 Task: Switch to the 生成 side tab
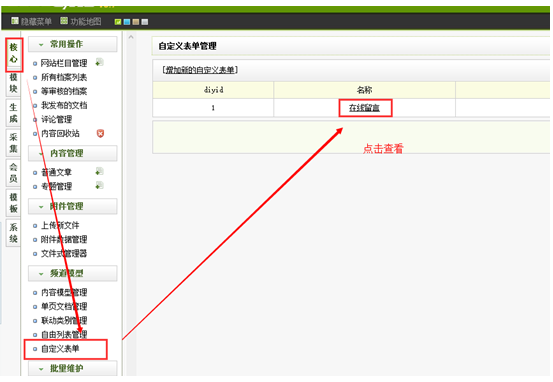13,113
